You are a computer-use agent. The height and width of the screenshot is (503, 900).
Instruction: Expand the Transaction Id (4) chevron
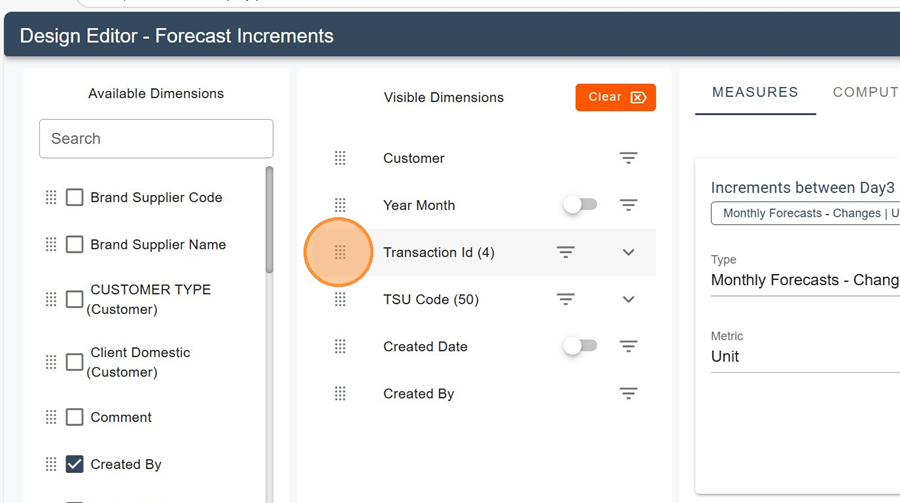point(628,252)
